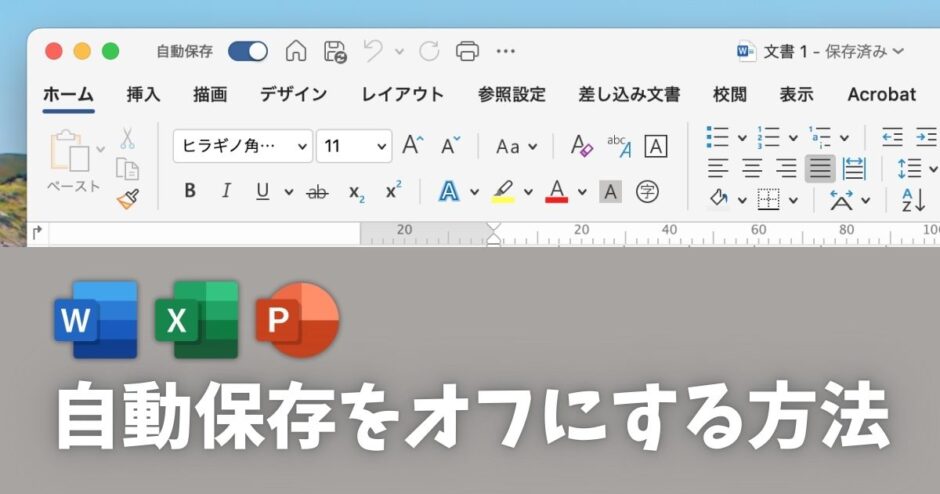Click the cut scissors icon
Screen dimensions: 940x494
pyautogui.click(x=127, y=138)
